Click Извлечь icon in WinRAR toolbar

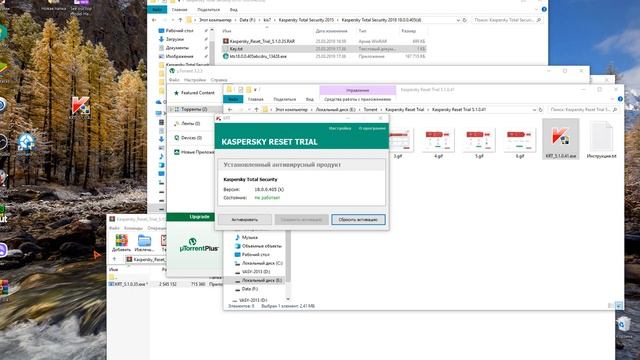144,243
